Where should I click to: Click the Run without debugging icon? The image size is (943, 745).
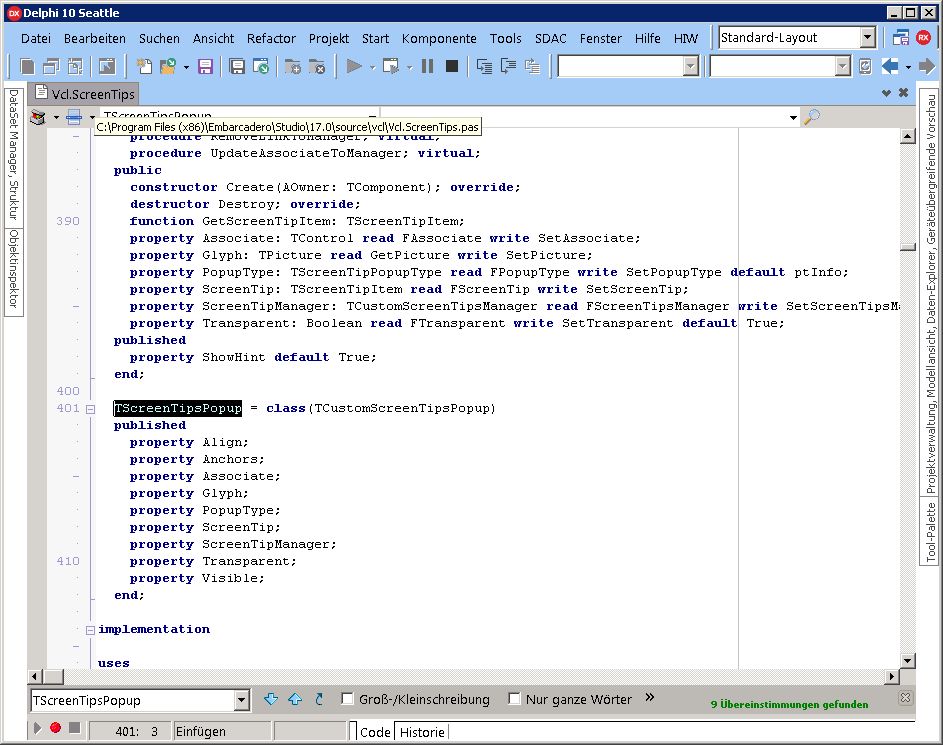tap(391, 66)
